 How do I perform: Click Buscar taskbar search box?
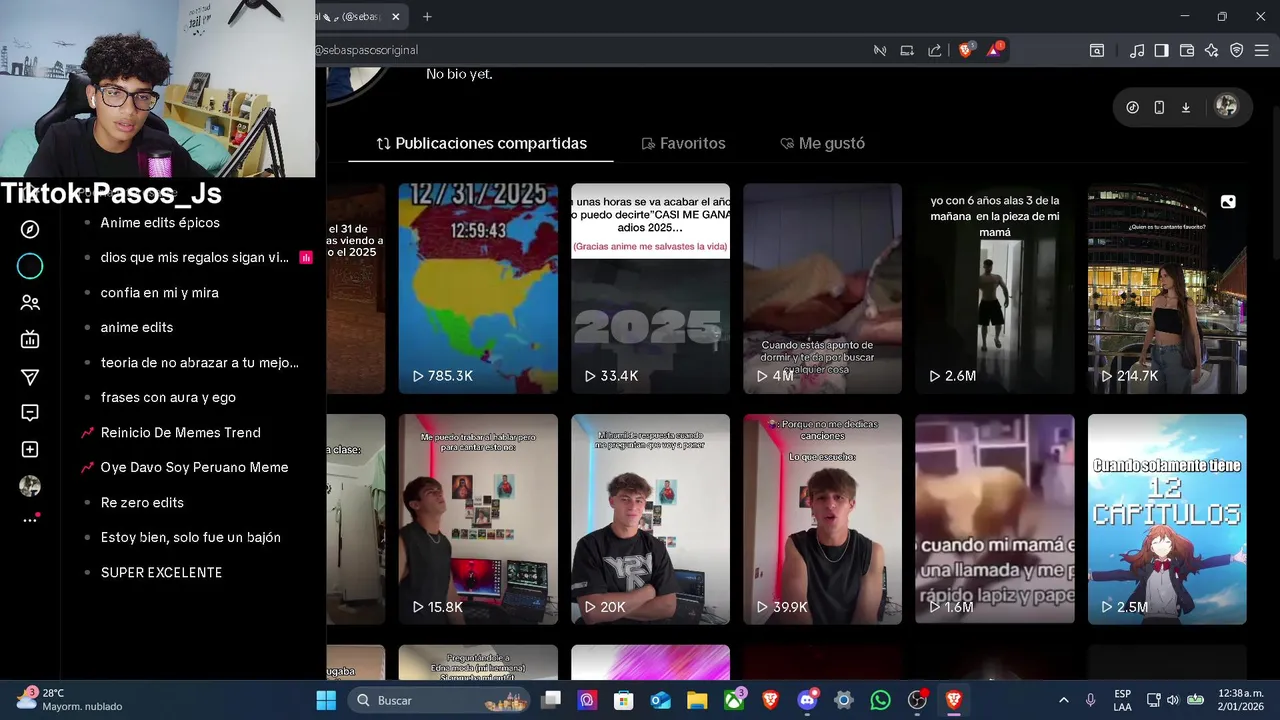click(438, 700)
